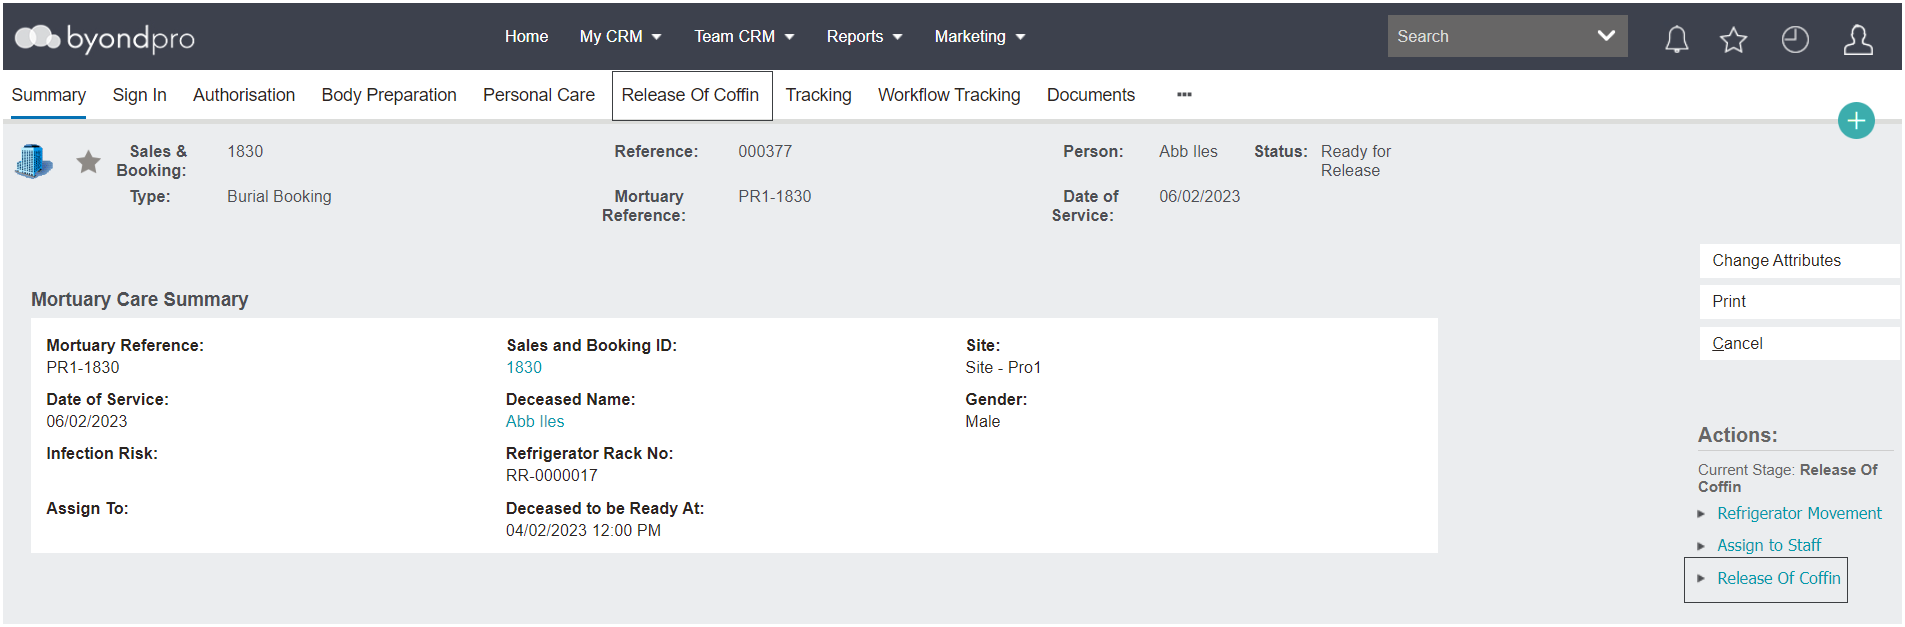Viewport: 1905px width, 627px height.
Task: Expand the Team CRM menu
Action: tap(744, 36)
